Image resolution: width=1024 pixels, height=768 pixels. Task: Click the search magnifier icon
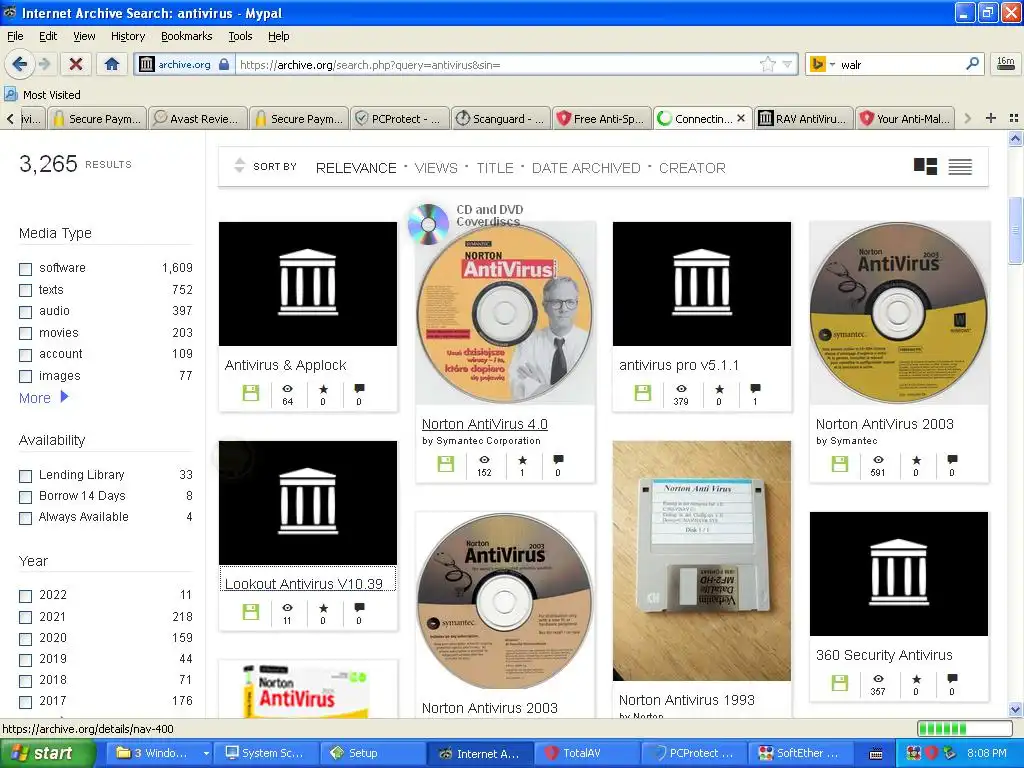972,64
